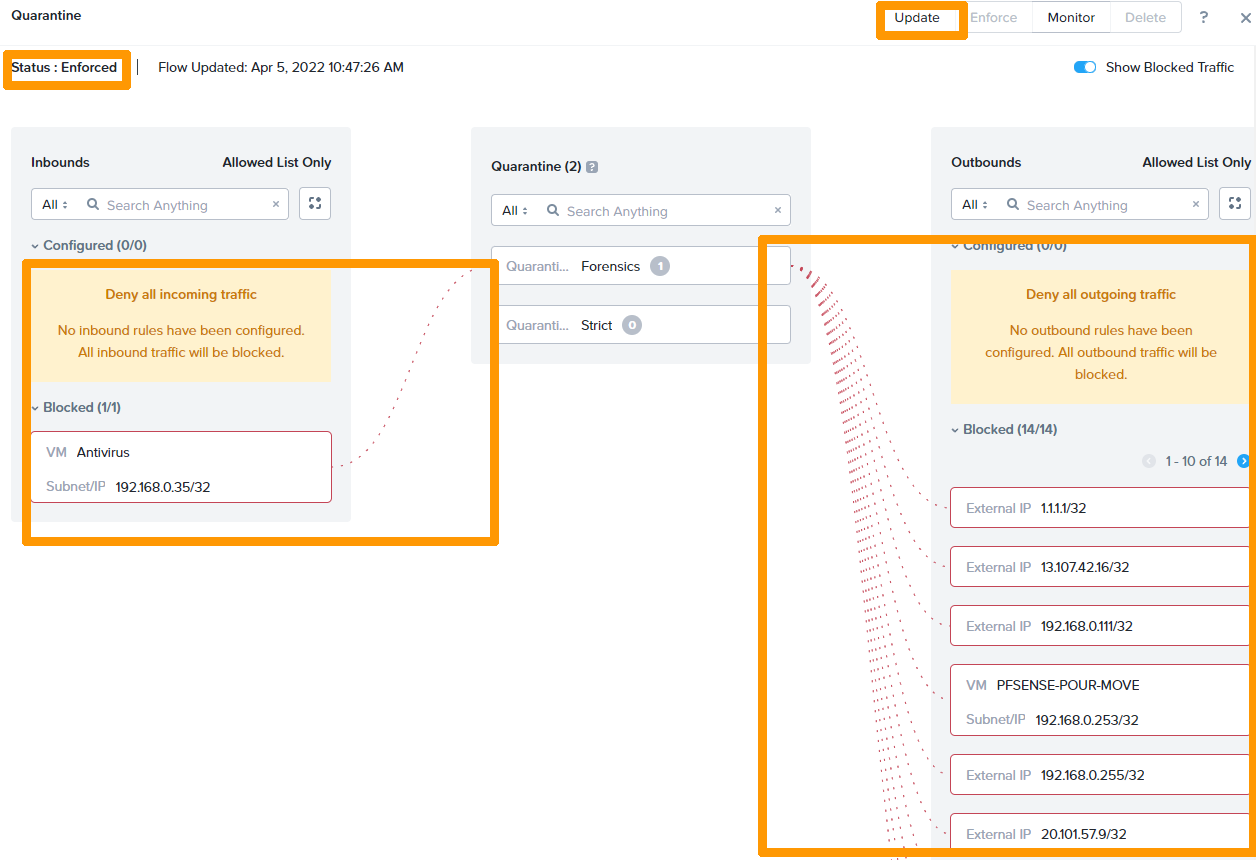Click the Quarantine info badge icon
This screenshot has width=1256, height=860.
point(592,167)
